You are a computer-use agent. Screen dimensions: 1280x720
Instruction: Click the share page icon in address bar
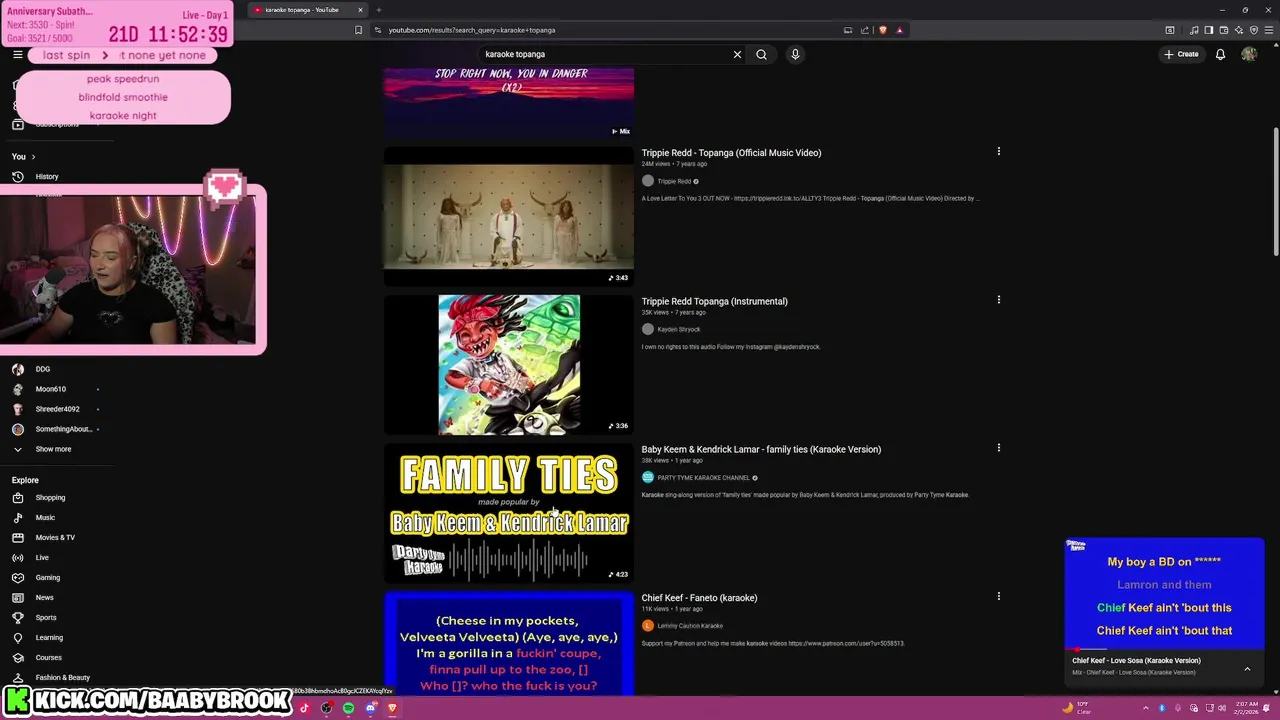point(866,30)
